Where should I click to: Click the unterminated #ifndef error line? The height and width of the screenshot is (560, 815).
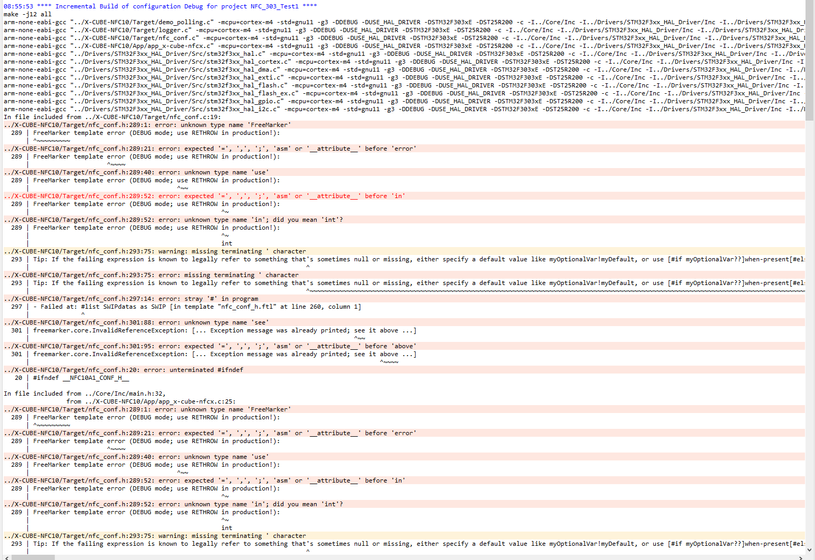pos(404,370)
